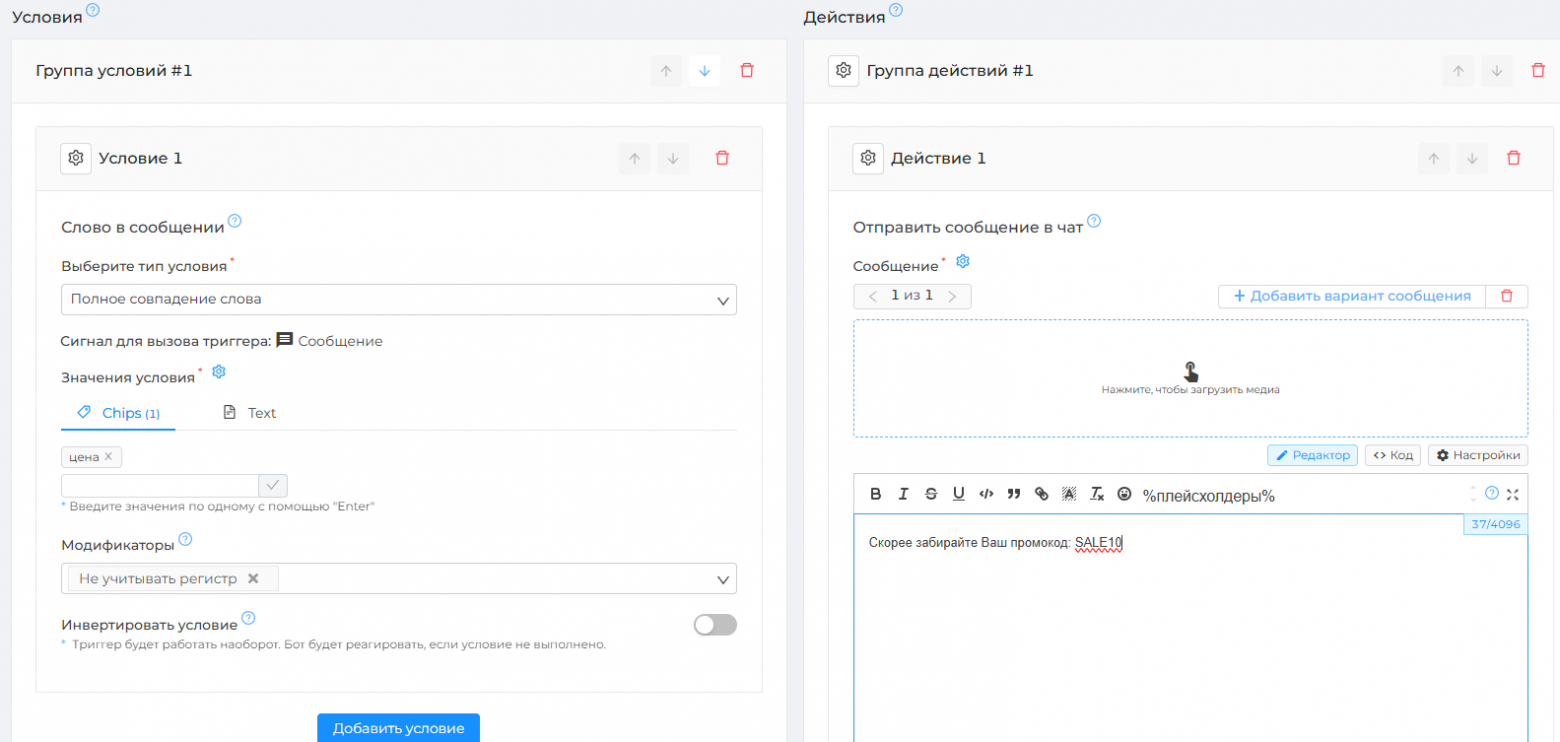Open gear settings for Действие 1
The image size is (1560, 742).
[x=868, y=158]
